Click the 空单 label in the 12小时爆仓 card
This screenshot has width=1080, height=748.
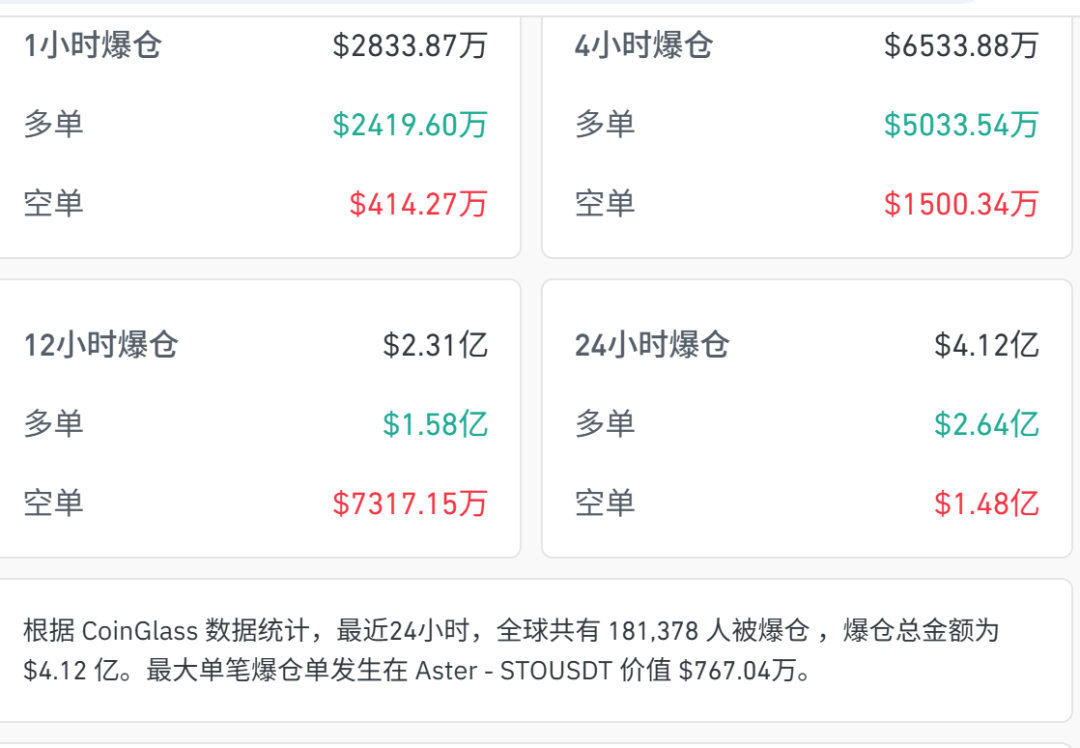[53, 503]
